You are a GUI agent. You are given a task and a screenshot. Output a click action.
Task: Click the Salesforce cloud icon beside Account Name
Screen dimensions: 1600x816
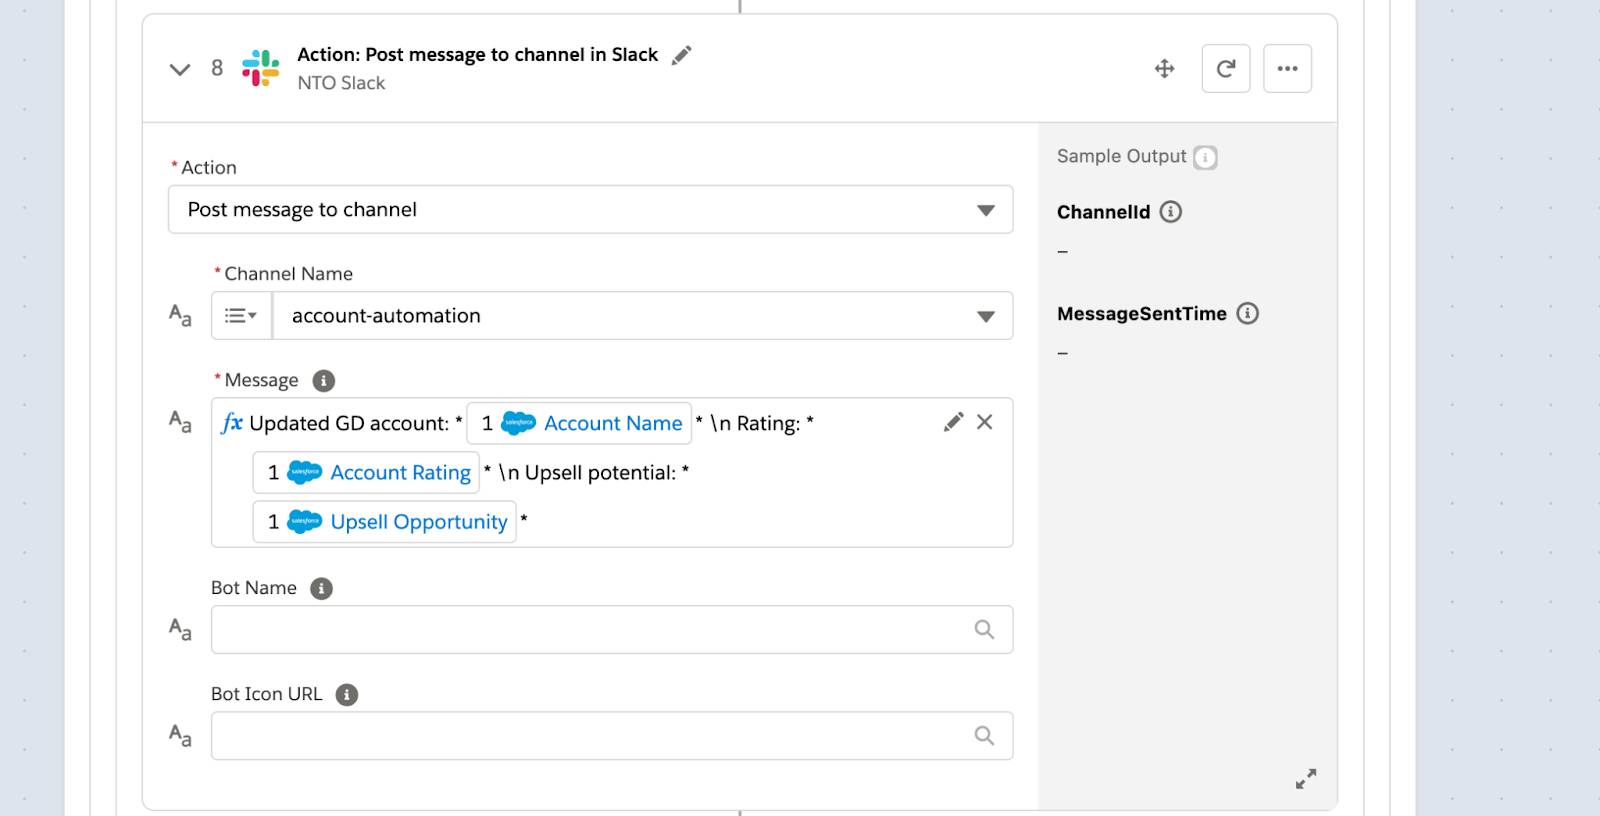518,423
